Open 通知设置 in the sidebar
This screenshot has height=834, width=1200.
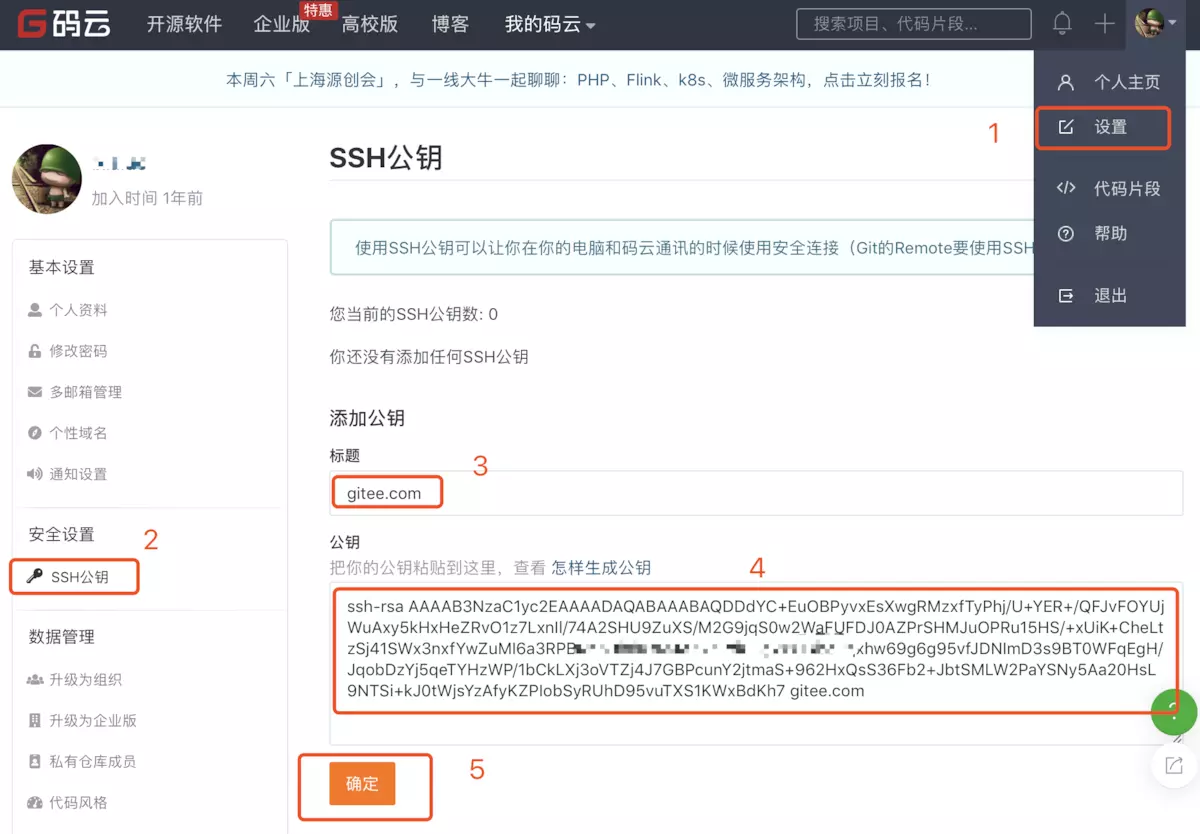coord(78,474)
